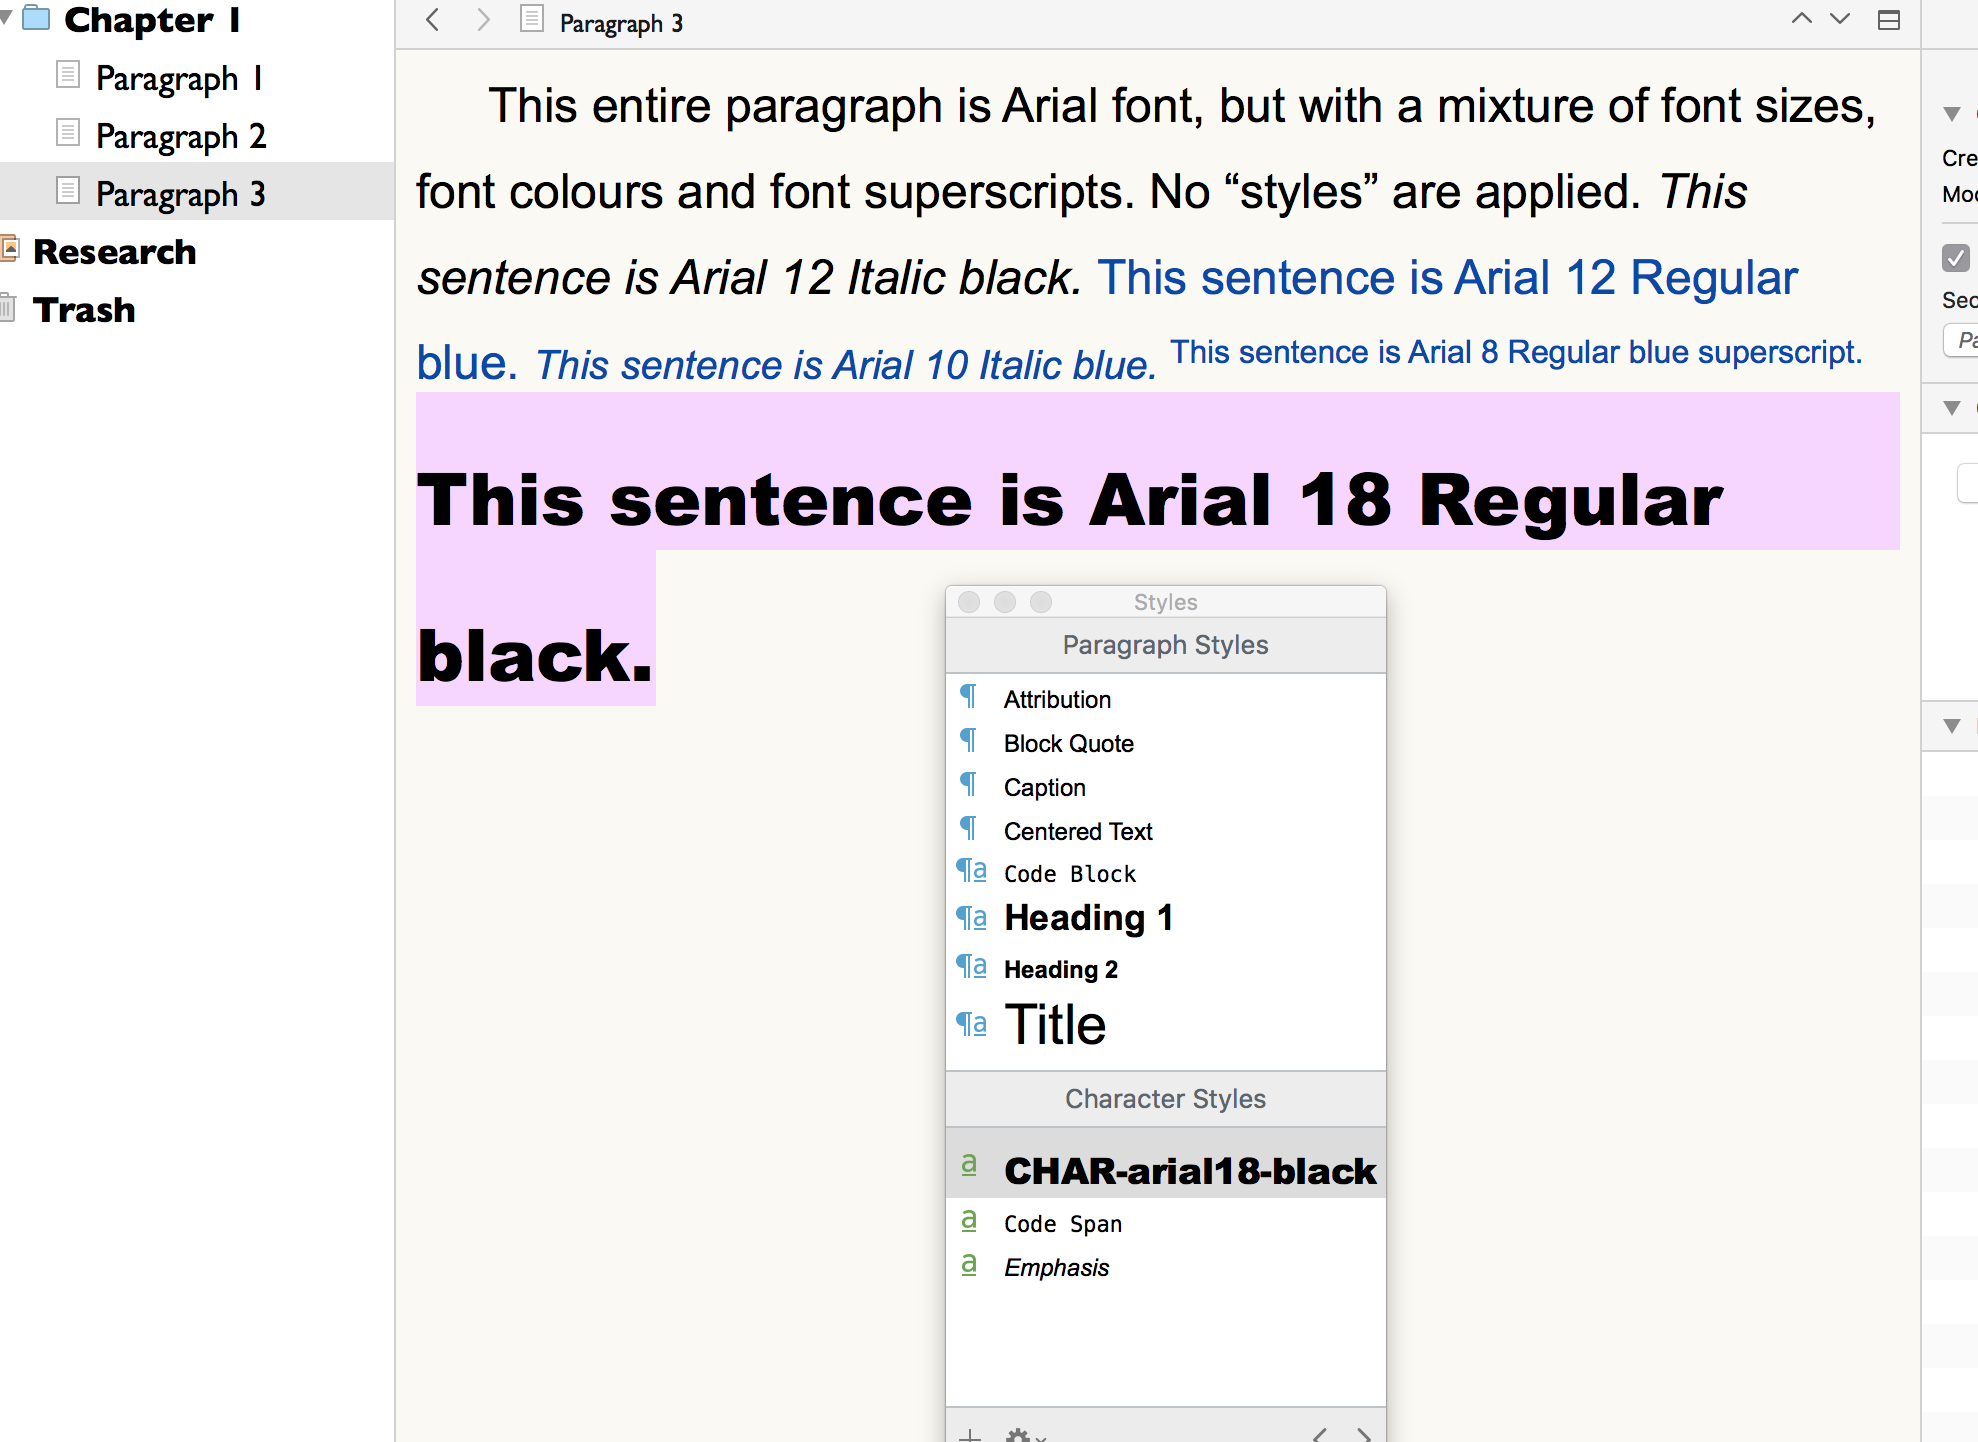The height and width of the screenshot is (1442, 1978).
Task: Navigate forward with the editor forward arrow
Action: pos(483,20)
